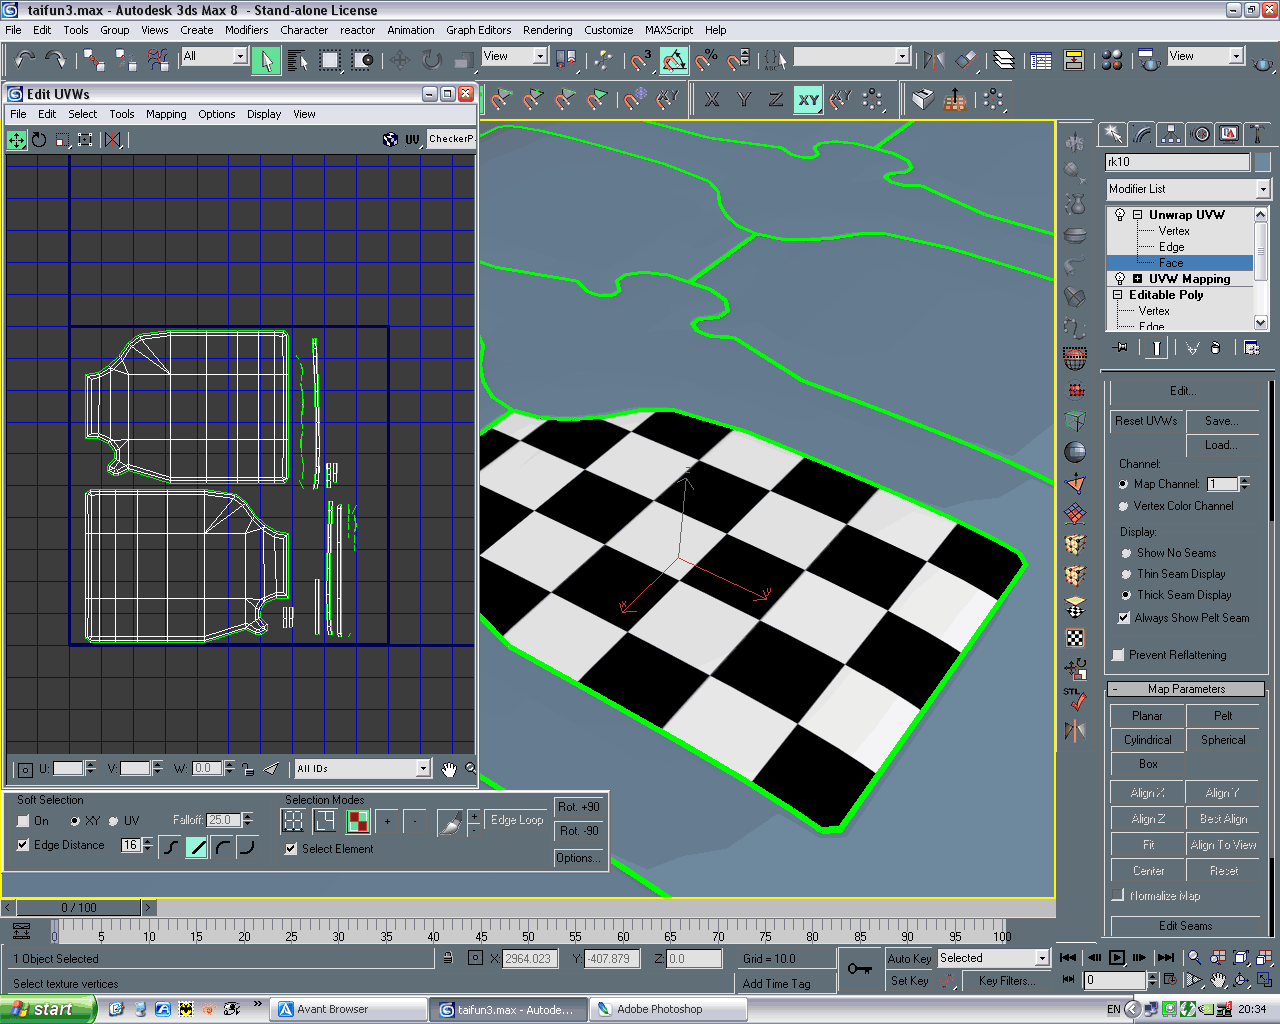
Task: Toggle Prevent Reflattening checkbox
Action: tap(1119, 655)
